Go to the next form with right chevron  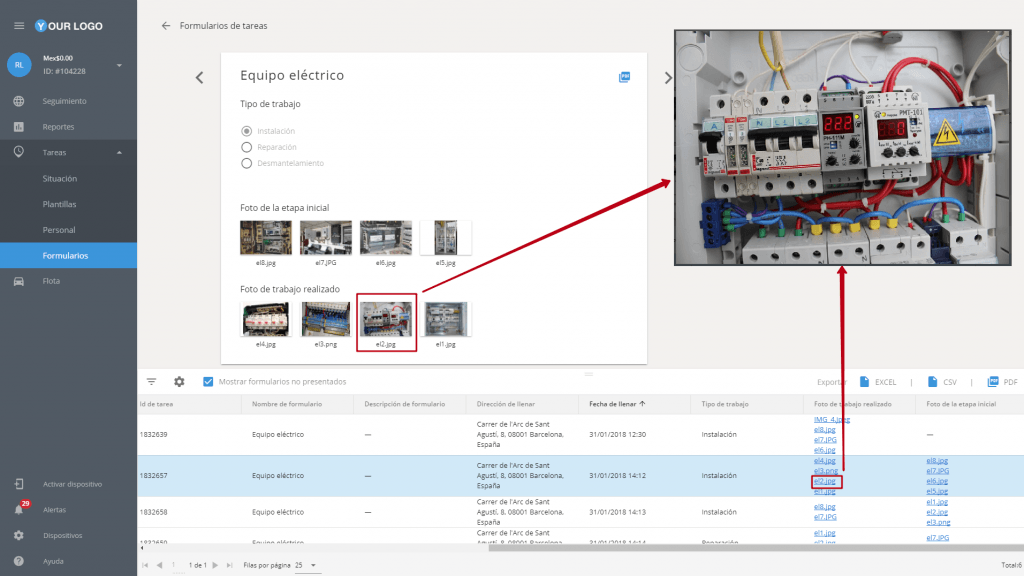667,78
